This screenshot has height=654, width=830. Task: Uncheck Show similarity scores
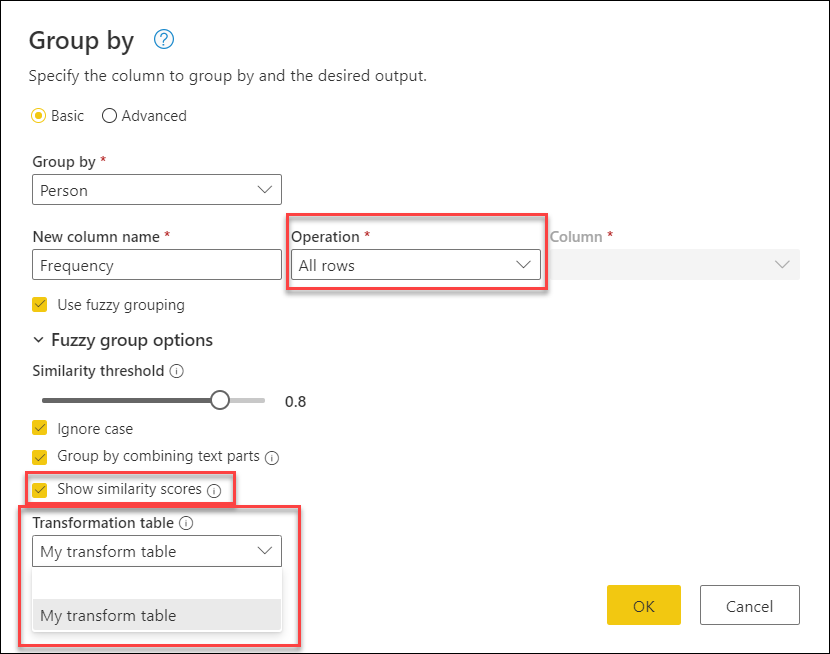pyautogui.click(x=40, y=489)
